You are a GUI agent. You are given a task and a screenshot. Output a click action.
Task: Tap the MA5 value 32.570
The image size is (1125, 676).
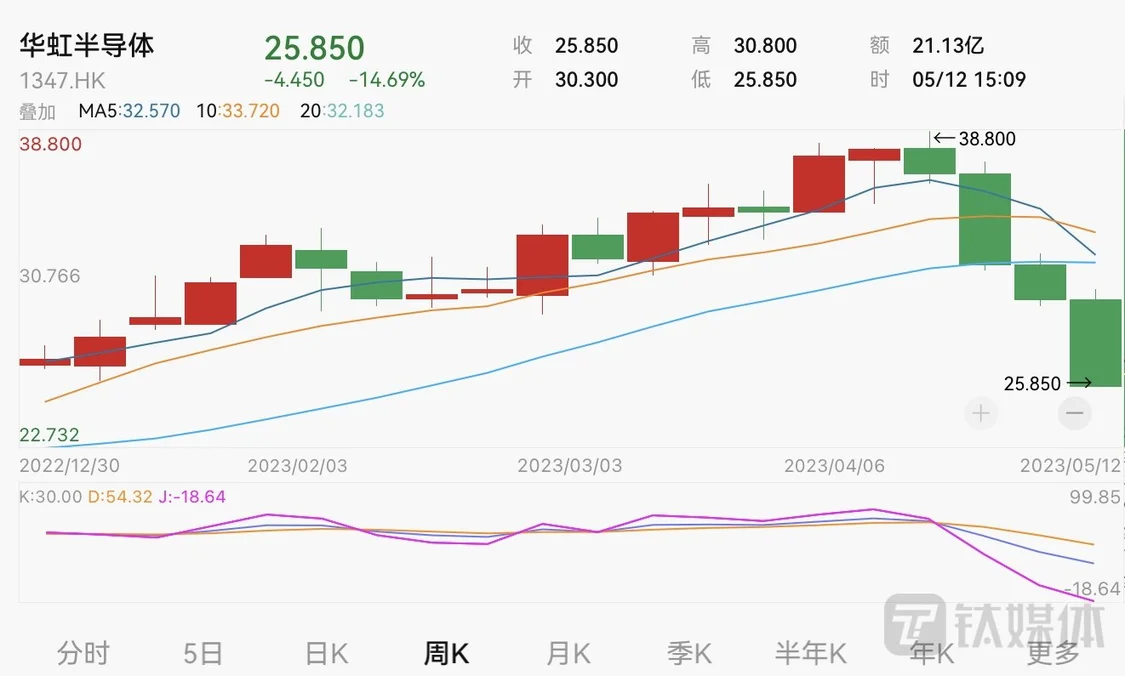click(x=151, y=111)
